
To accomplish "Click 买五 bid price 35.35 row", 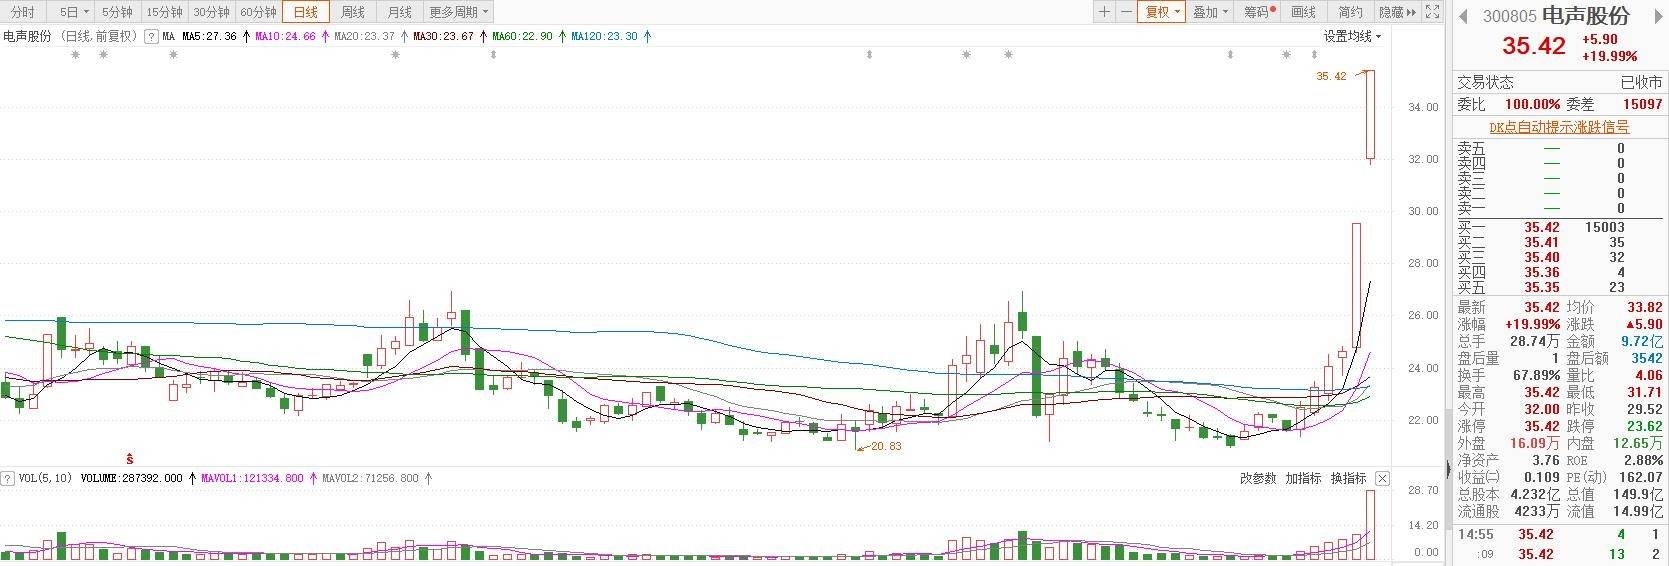I will point(1559,287).
